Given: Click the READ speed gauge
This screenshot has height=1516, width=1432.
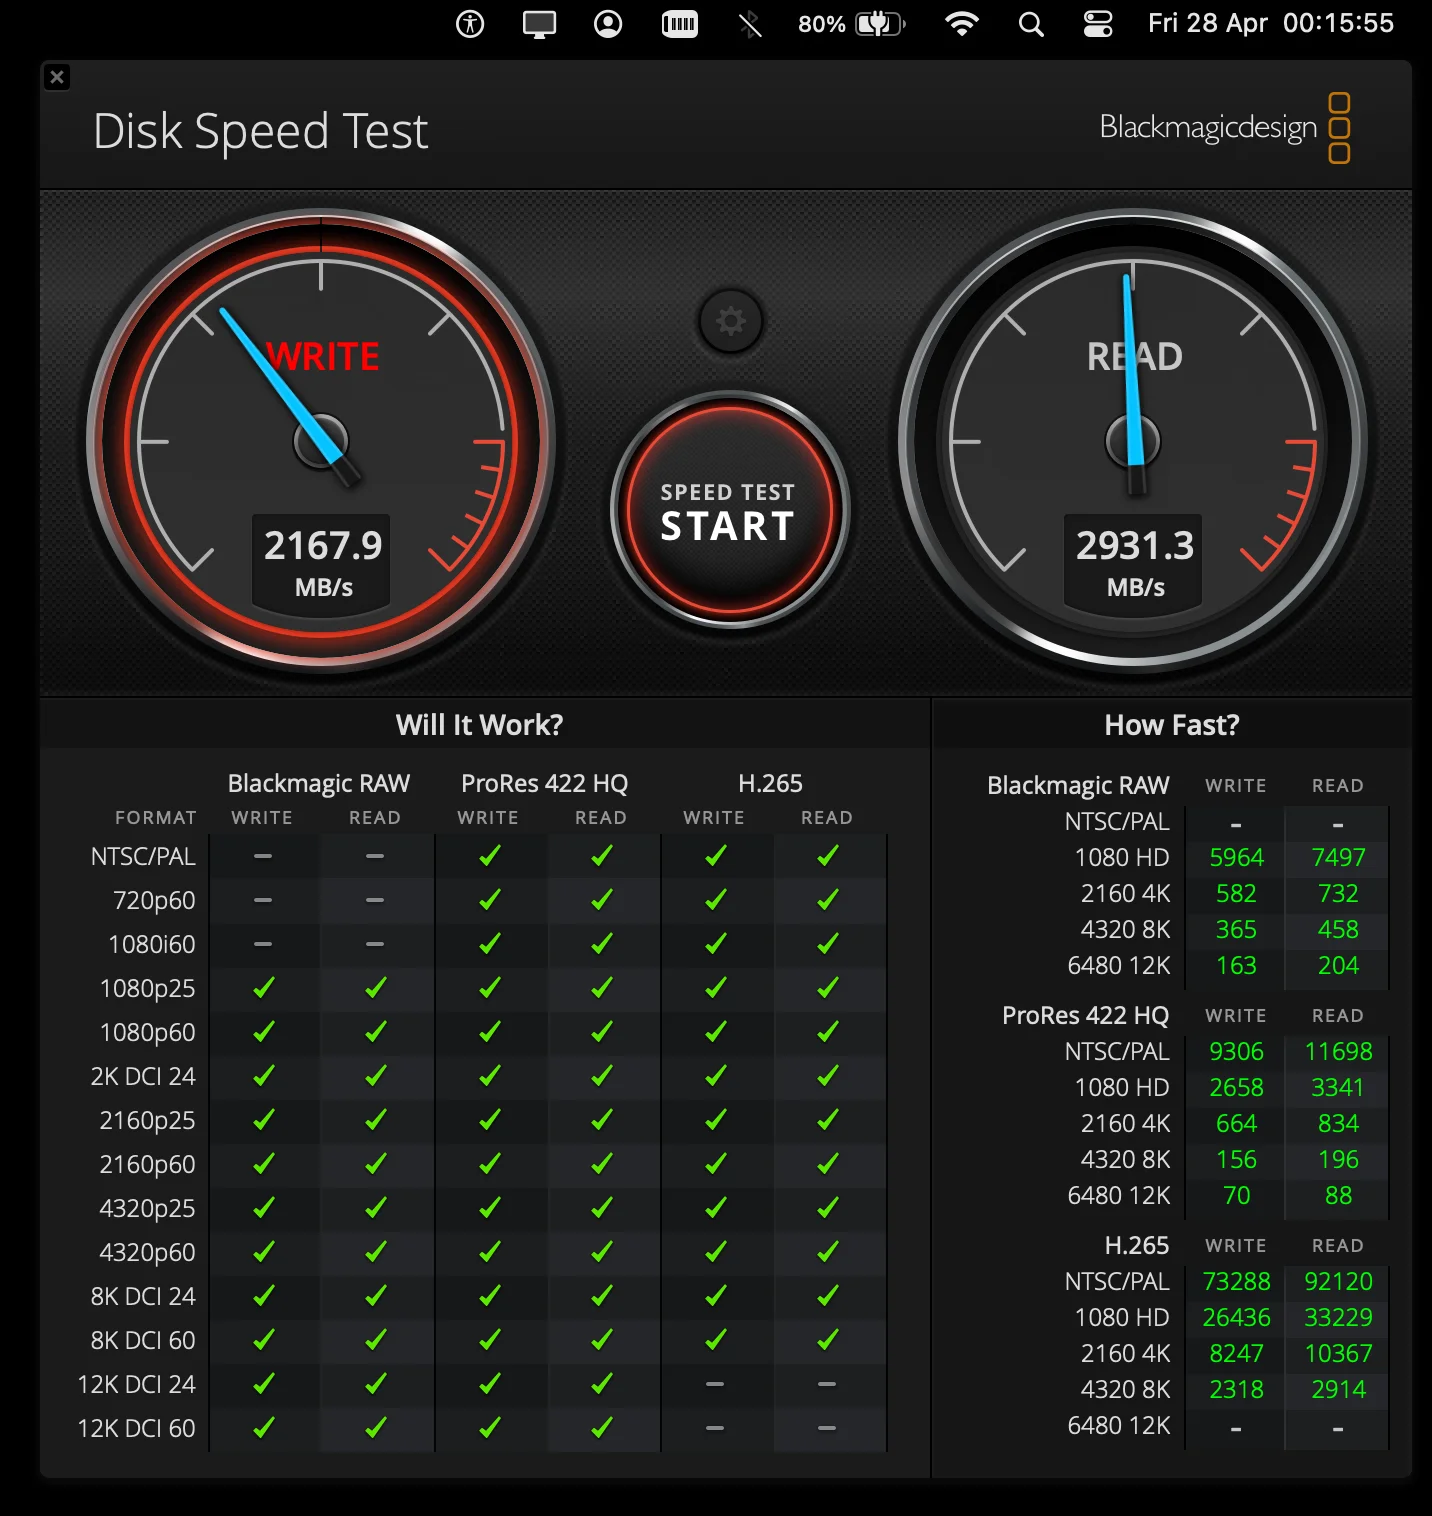Looking at the screenshot, I should (x=1133, y=440).
